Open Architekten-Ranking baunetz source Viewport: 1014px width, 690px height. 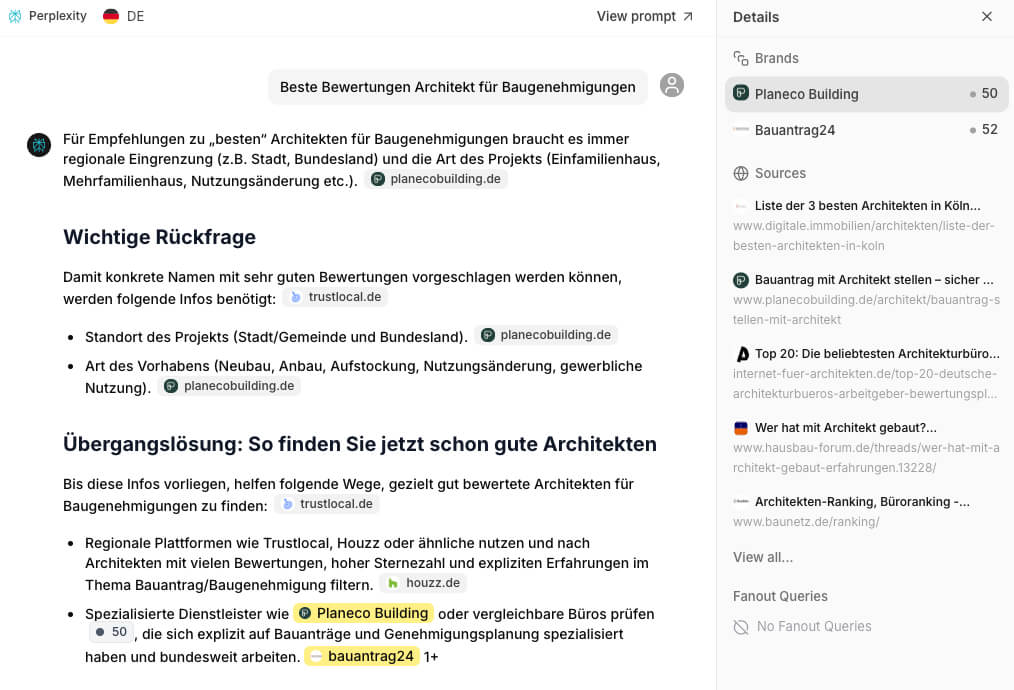coord(866,511)
